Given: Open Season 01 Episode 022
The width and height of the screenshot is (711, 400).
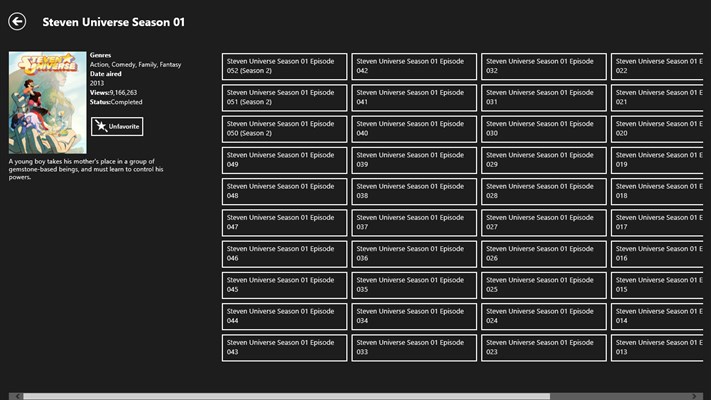Looking at the screenshot, I should [x=657, y=67].
